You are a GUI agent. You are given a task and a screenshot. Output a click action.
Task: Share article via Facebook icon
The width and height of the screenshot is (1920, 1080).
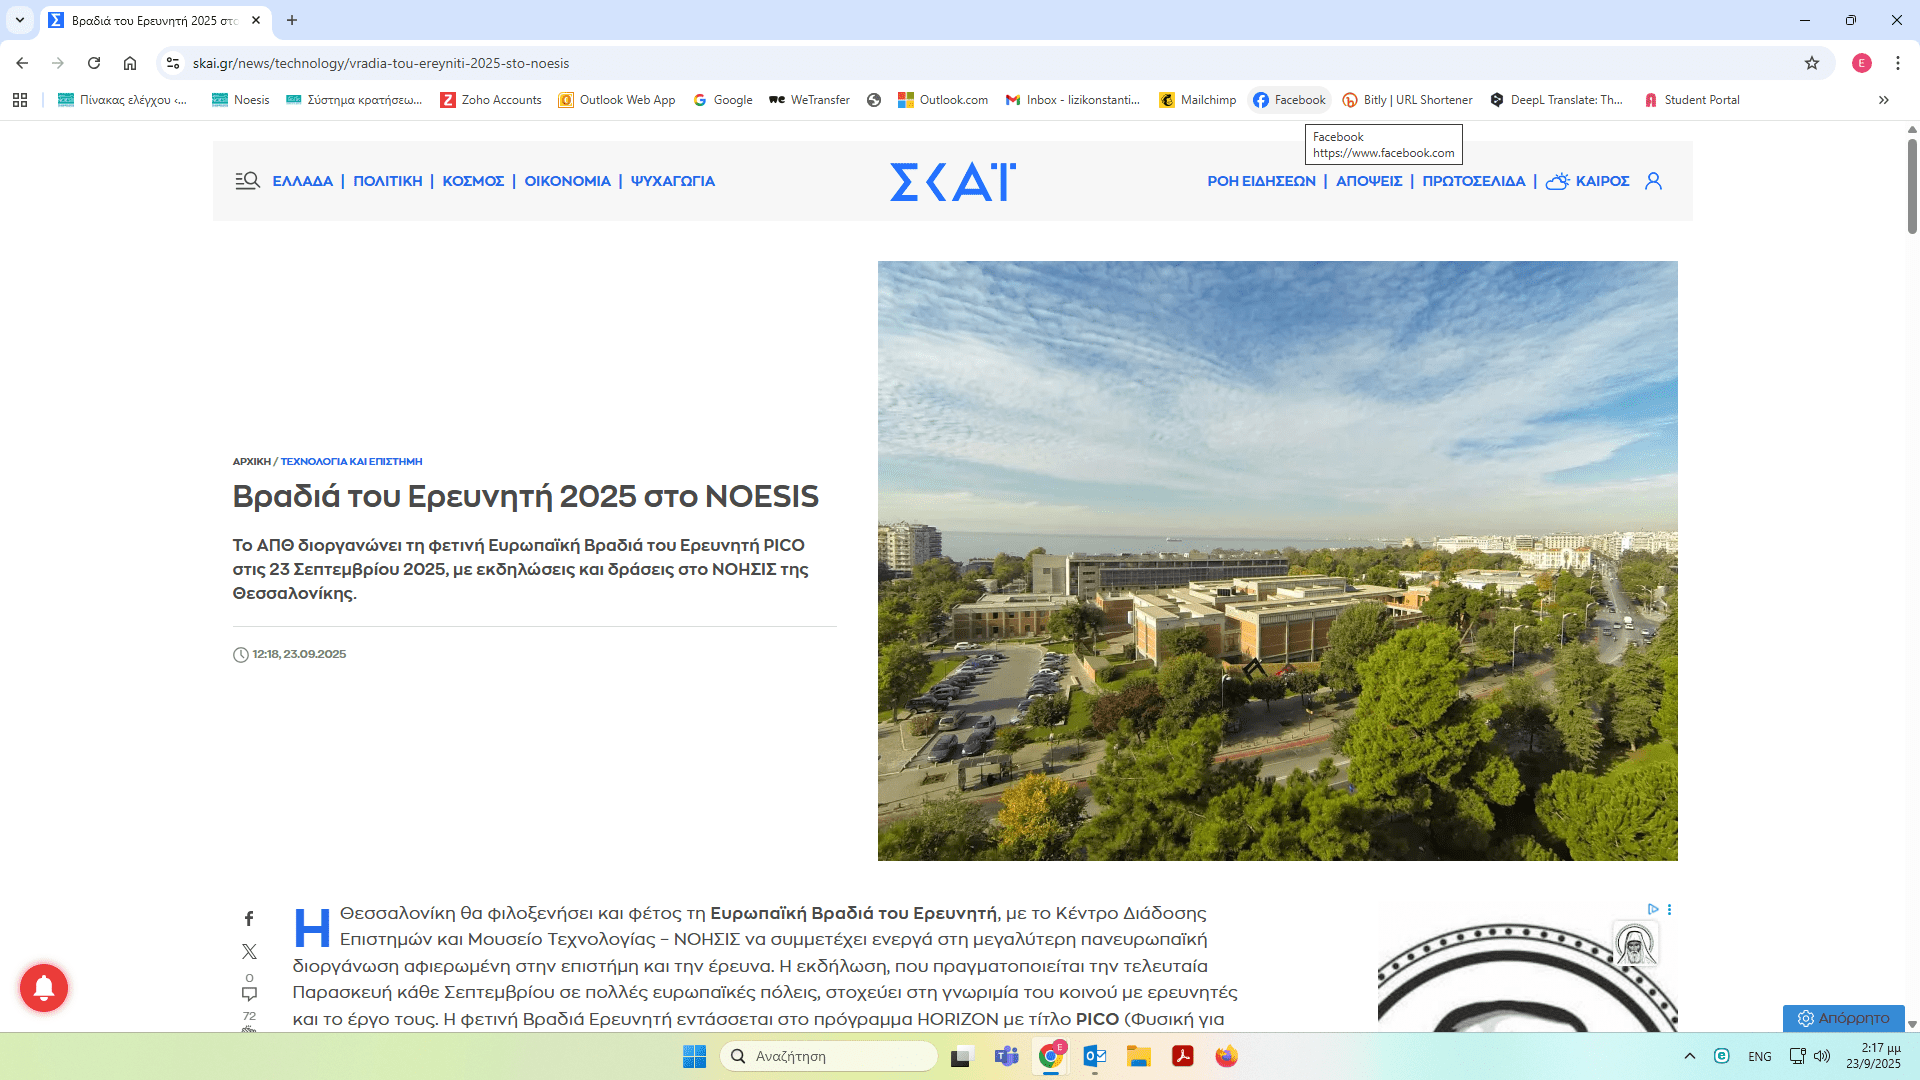pos(249,918)
